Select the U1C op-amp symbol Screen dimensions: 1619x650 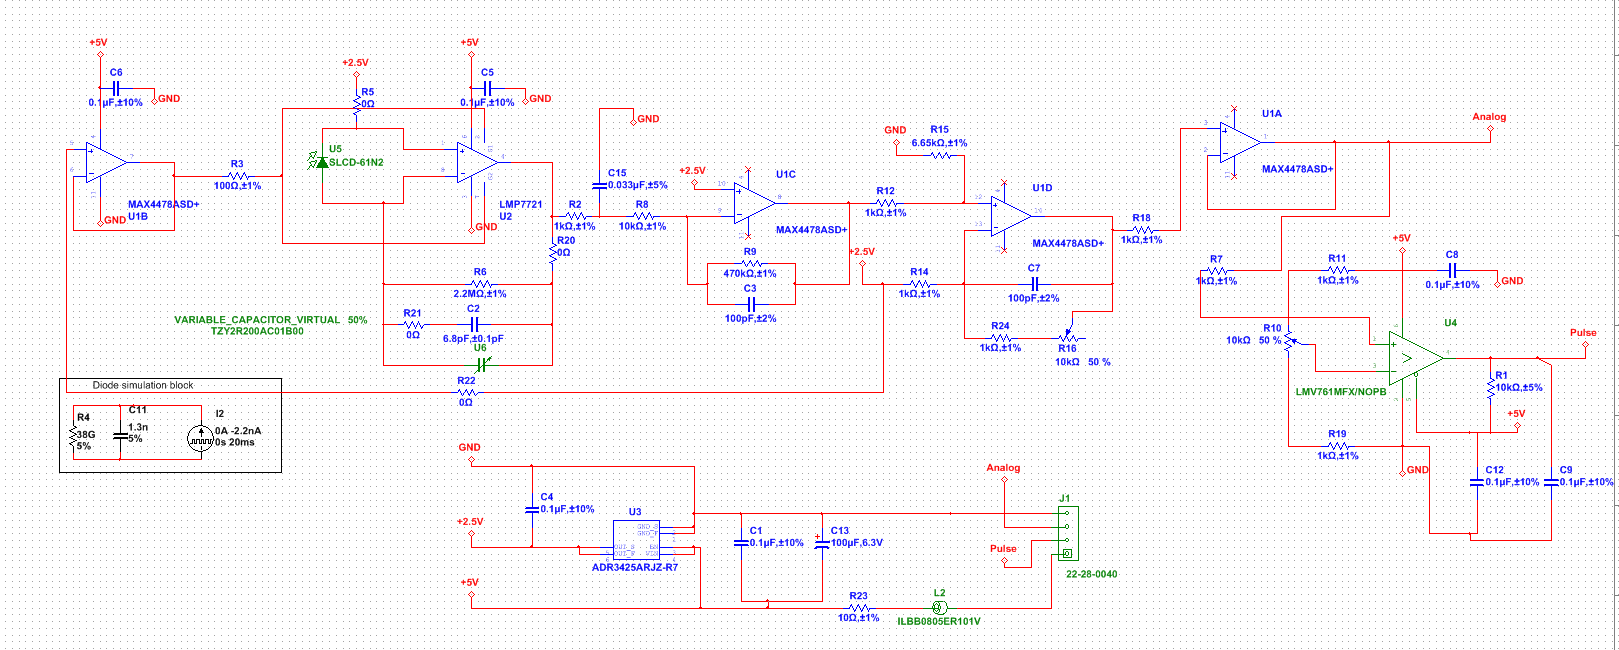(x=754, y=203)
